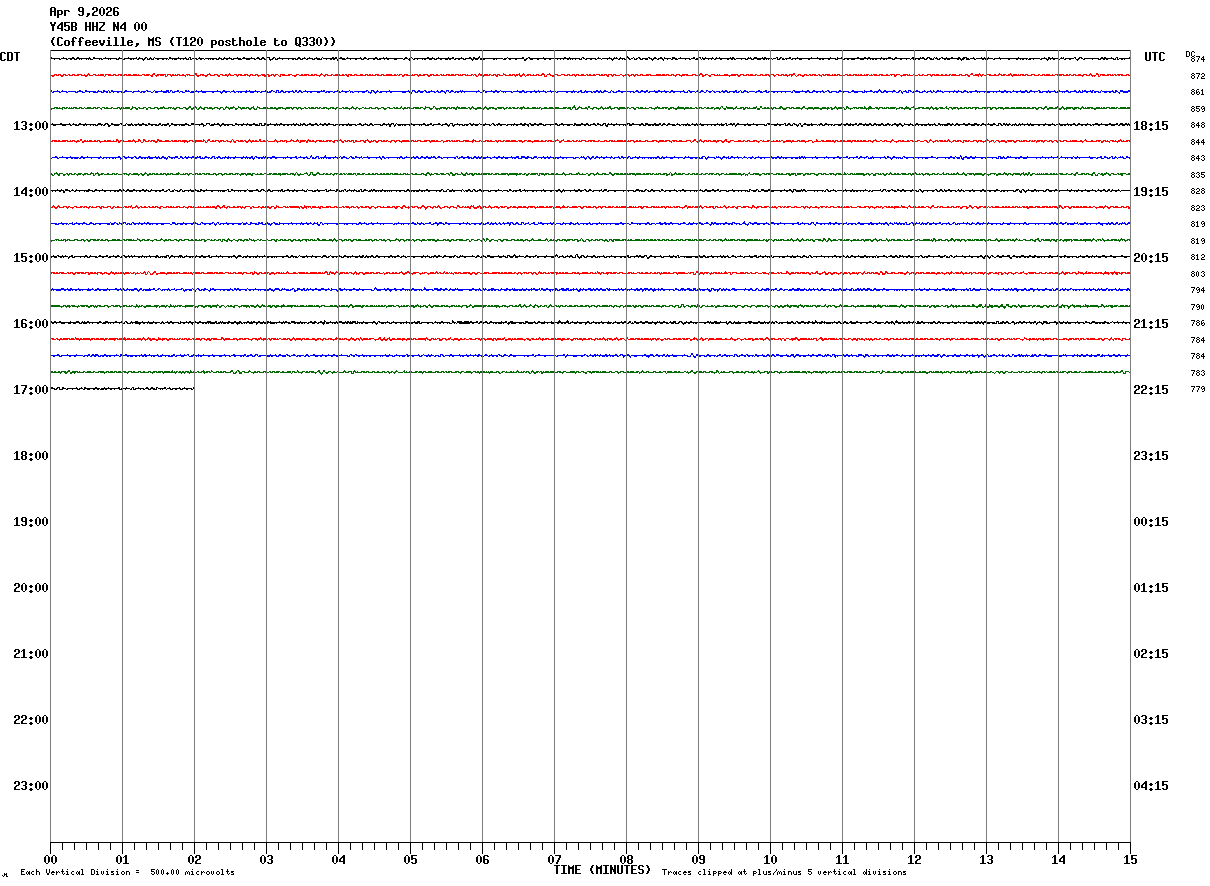Screen dimensions: 1210x886
Task: Click the DC offset value '786'
Action: 1198,324
